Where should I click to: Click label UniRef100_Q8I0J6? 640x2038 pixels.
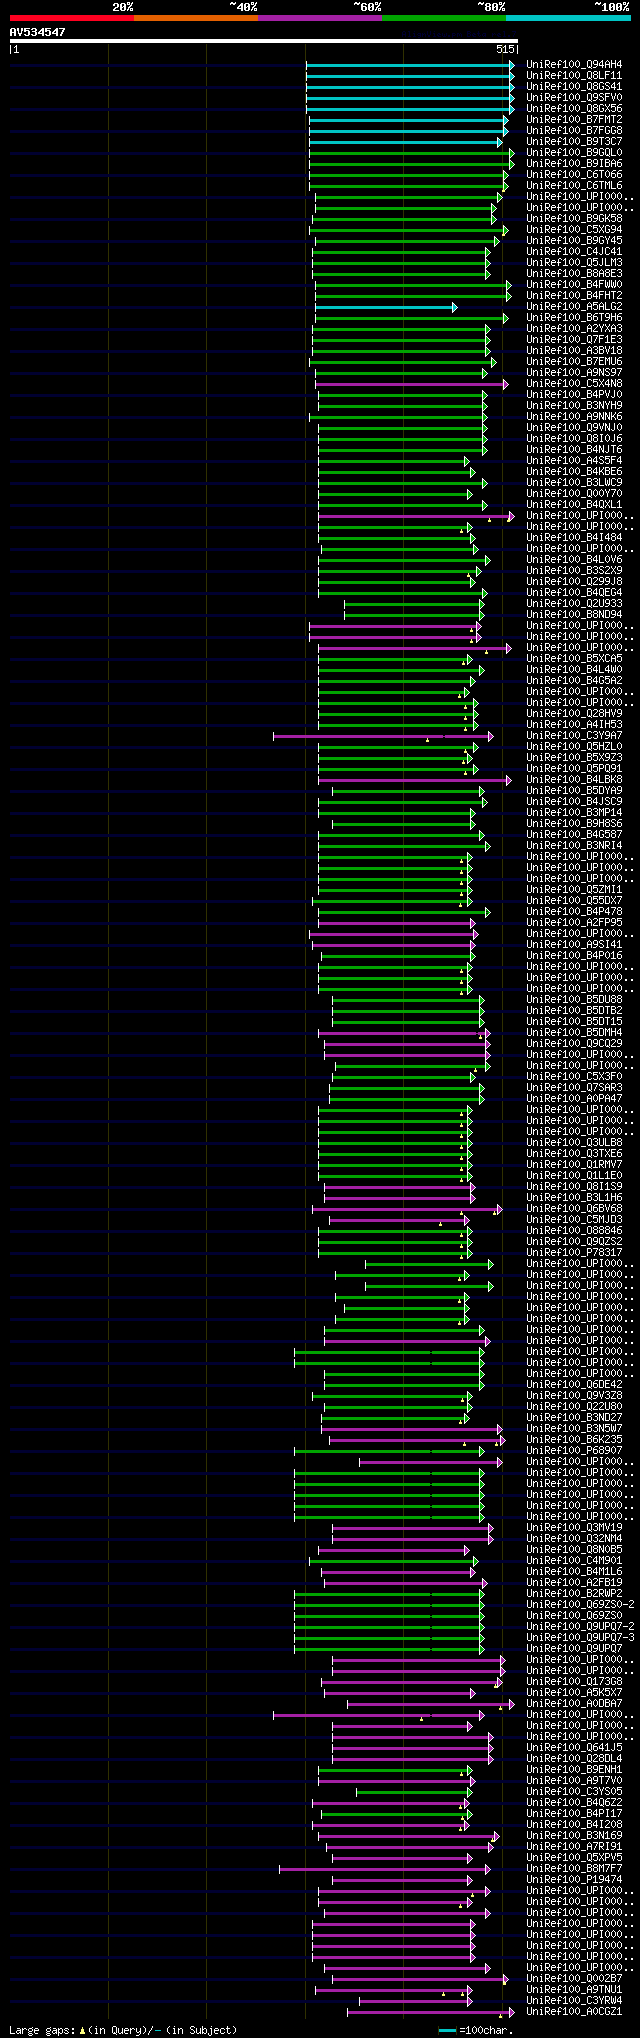574,439
